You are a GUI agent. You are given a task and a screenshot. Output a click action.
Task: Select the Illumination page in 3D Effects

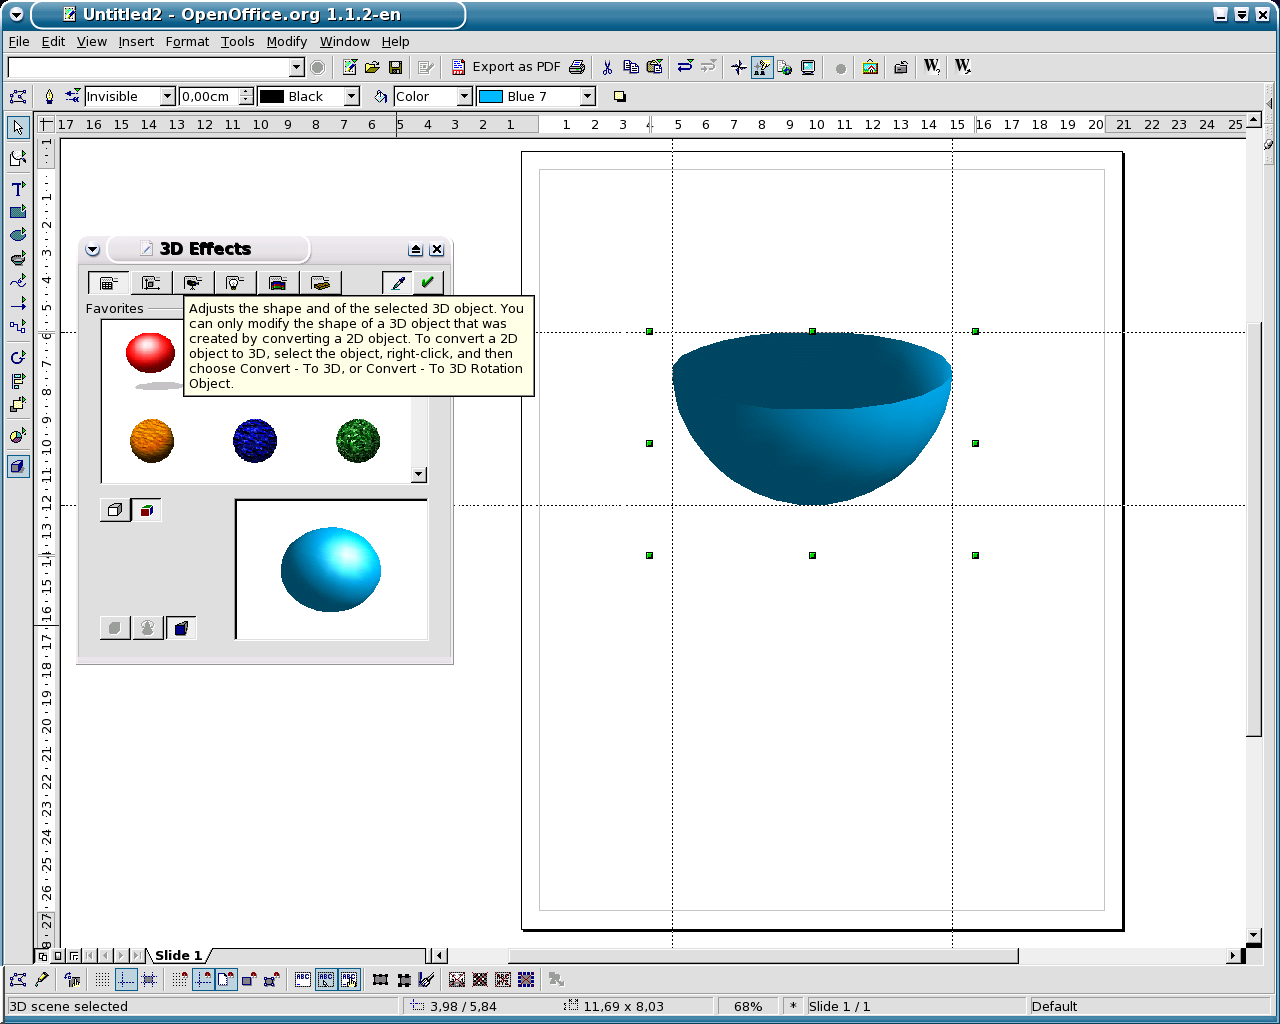pyautogui.click(x=235, y=282)
